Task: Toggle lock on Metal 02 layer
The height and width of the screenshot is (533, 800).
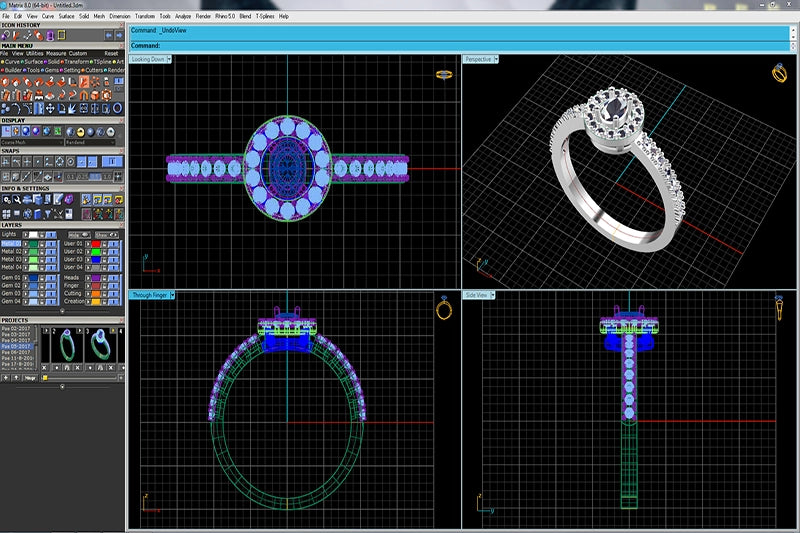Action: (x=42, y=251)
